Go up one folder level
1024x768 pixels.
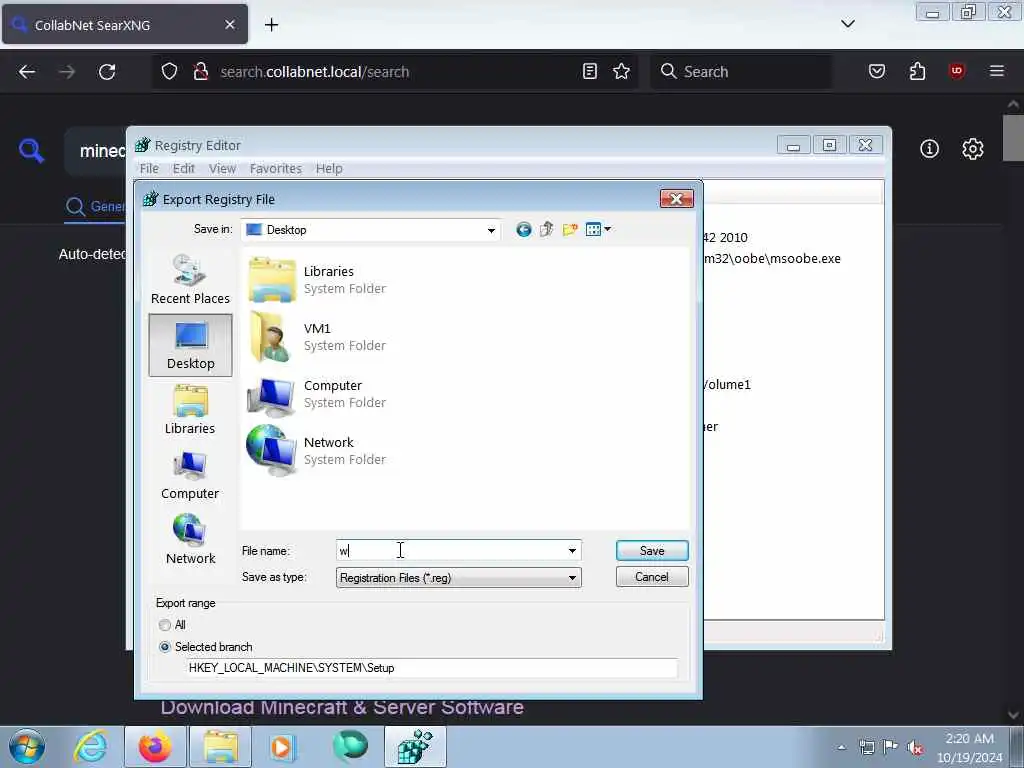[x=547, y=229]
